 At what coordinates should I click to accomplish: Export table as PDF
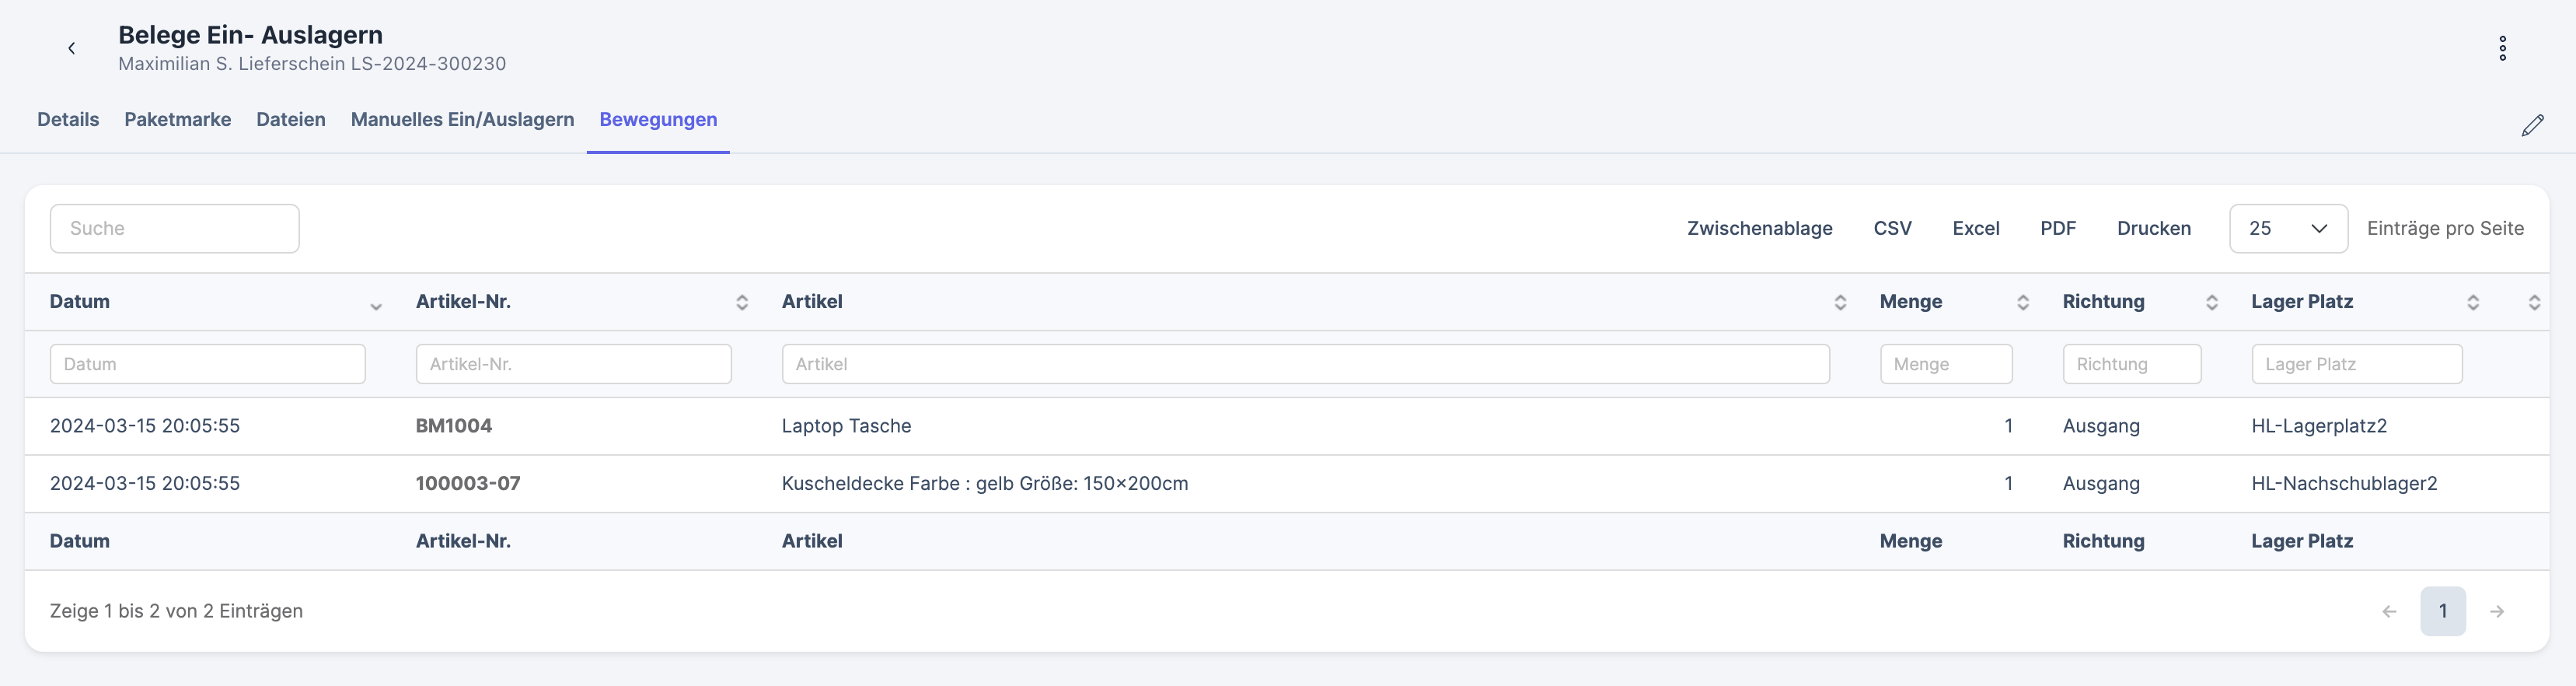coord(2057,229)
